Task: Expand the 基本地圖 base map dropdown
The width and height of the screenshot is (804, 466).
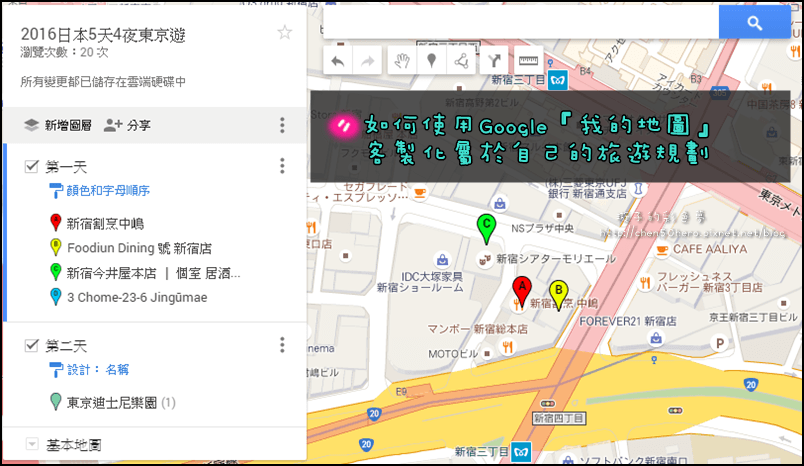Action: [x=32, y=443]
